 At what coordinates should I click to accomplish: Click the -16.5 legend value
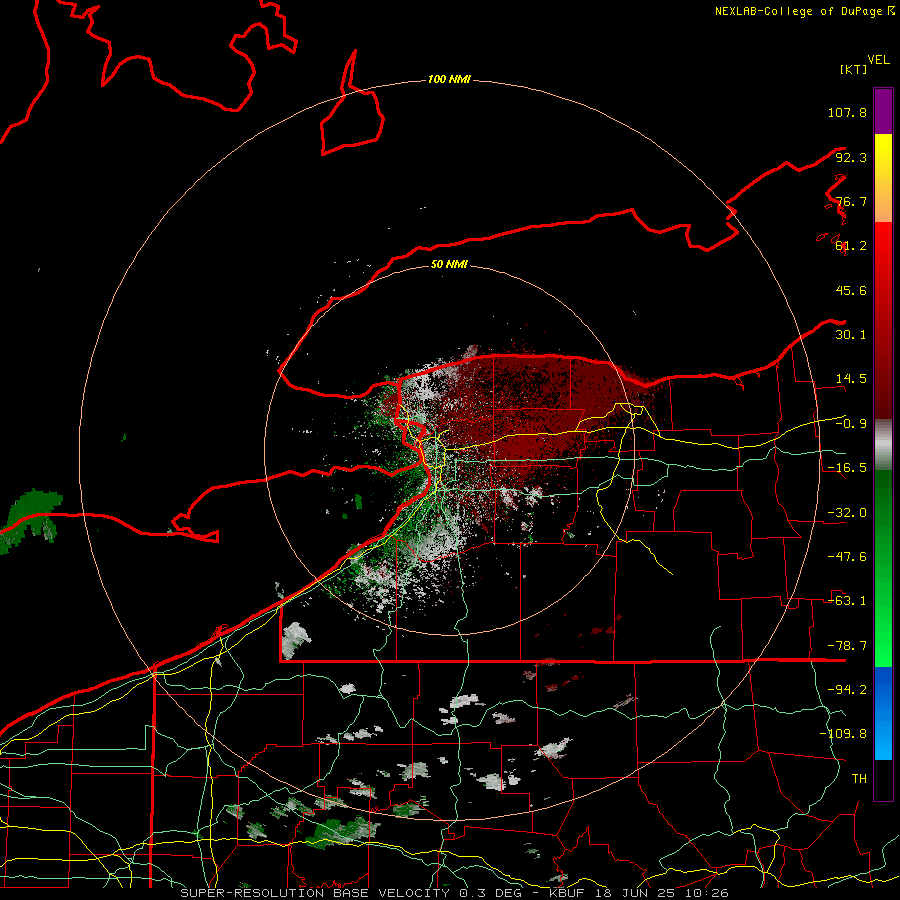pyautogui.click(x=847, y=468)
